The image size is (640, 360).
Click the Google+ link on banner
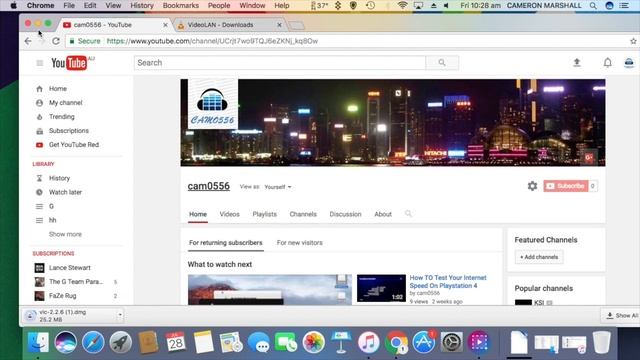click(589, 157)
